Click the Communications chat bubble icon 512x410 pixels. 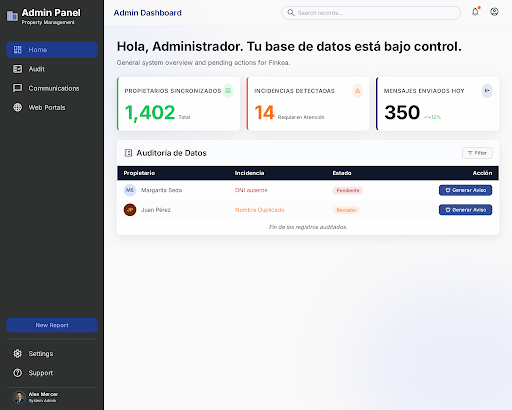click(17, 88)
